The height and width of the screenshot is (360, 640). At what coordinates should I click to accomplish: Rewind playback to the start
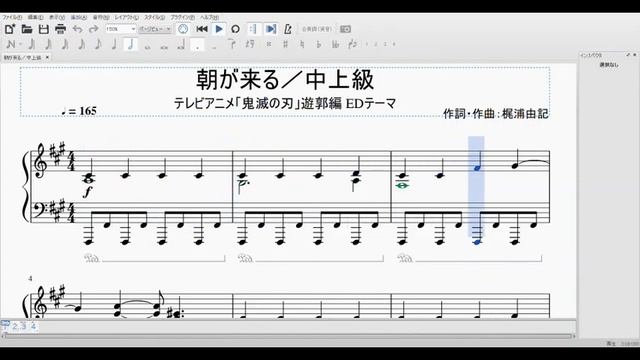(202, 29)
